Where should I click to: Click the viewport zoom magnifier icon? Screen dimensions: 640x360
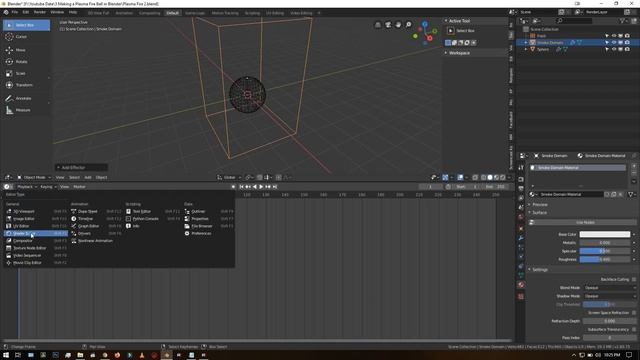coord(409,25)
